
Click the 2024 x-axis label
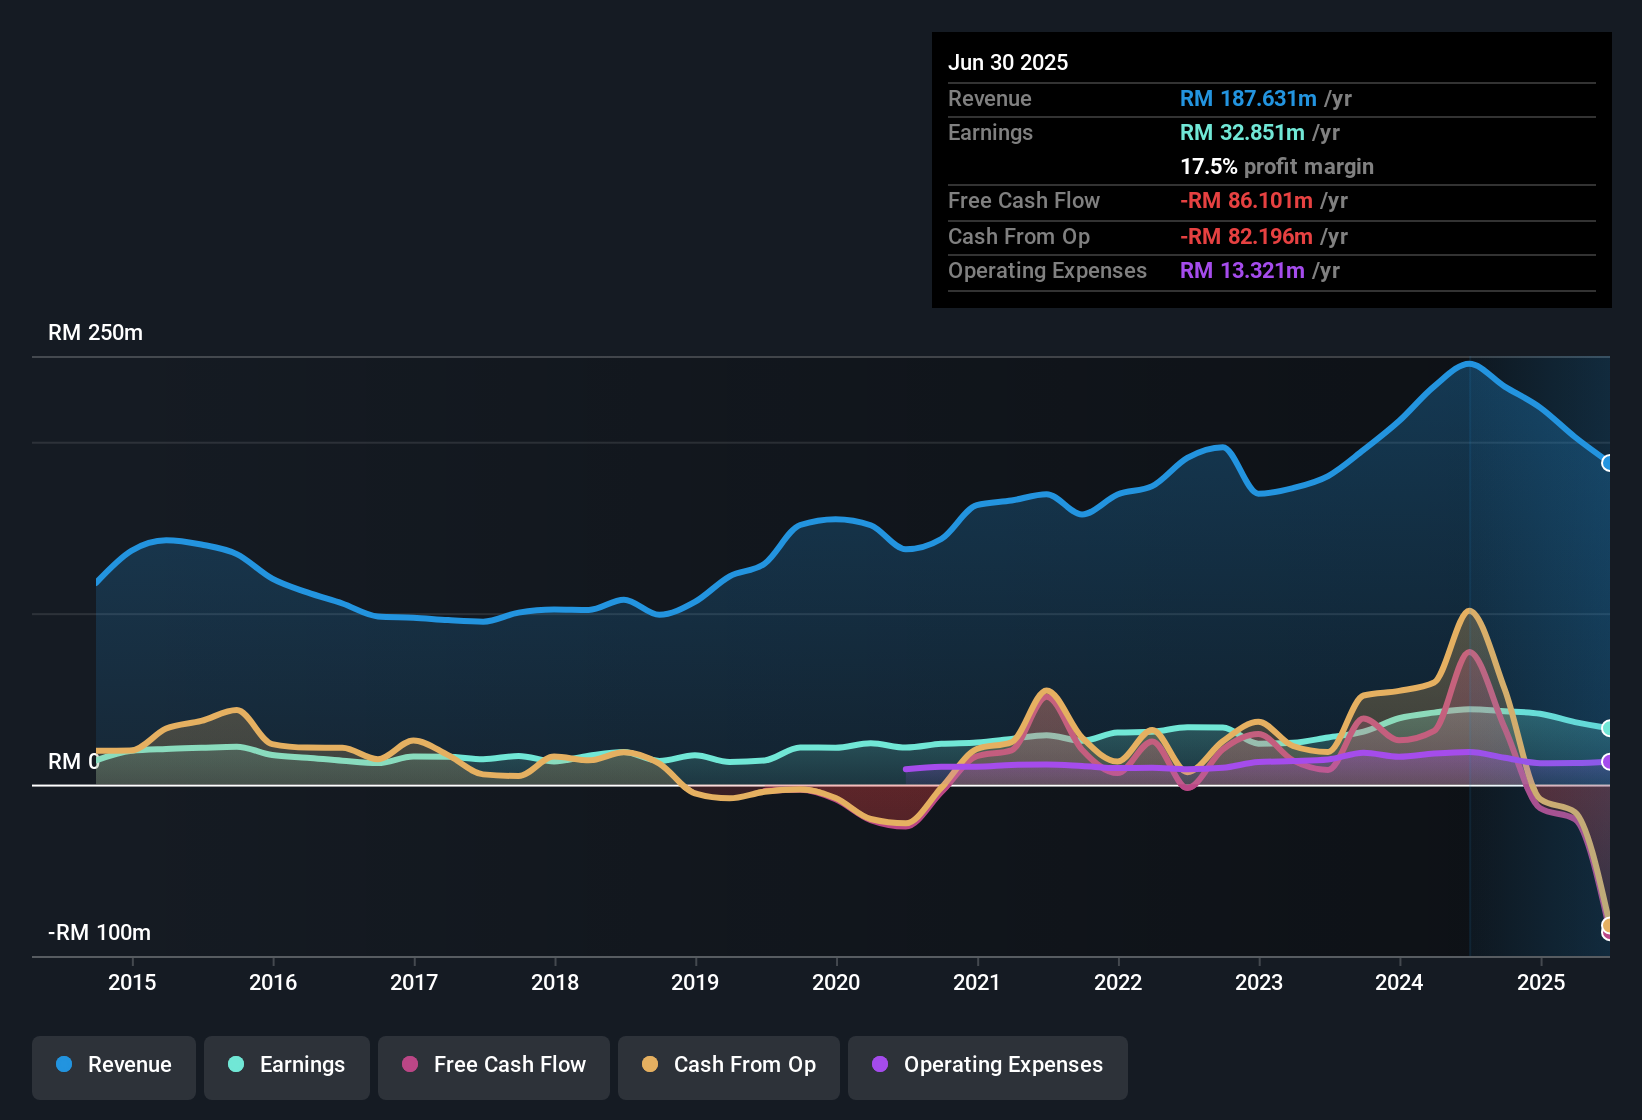click(1399, 982)
